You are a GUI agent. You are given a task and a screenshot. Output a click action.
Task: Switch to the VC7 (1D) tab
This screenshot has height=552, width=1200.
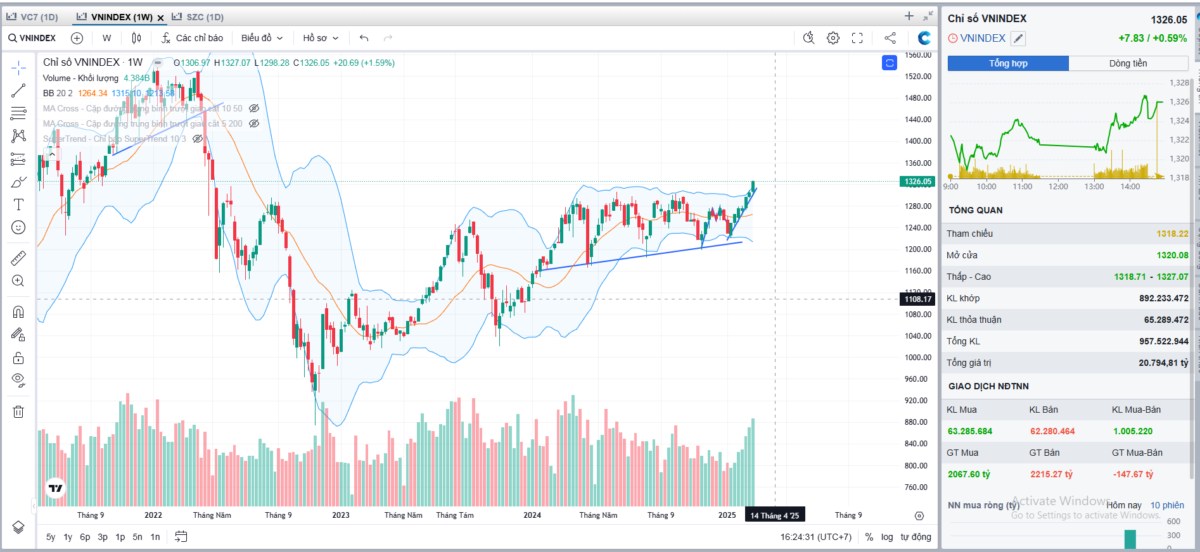pyautogui.click(x=39, y=17)
